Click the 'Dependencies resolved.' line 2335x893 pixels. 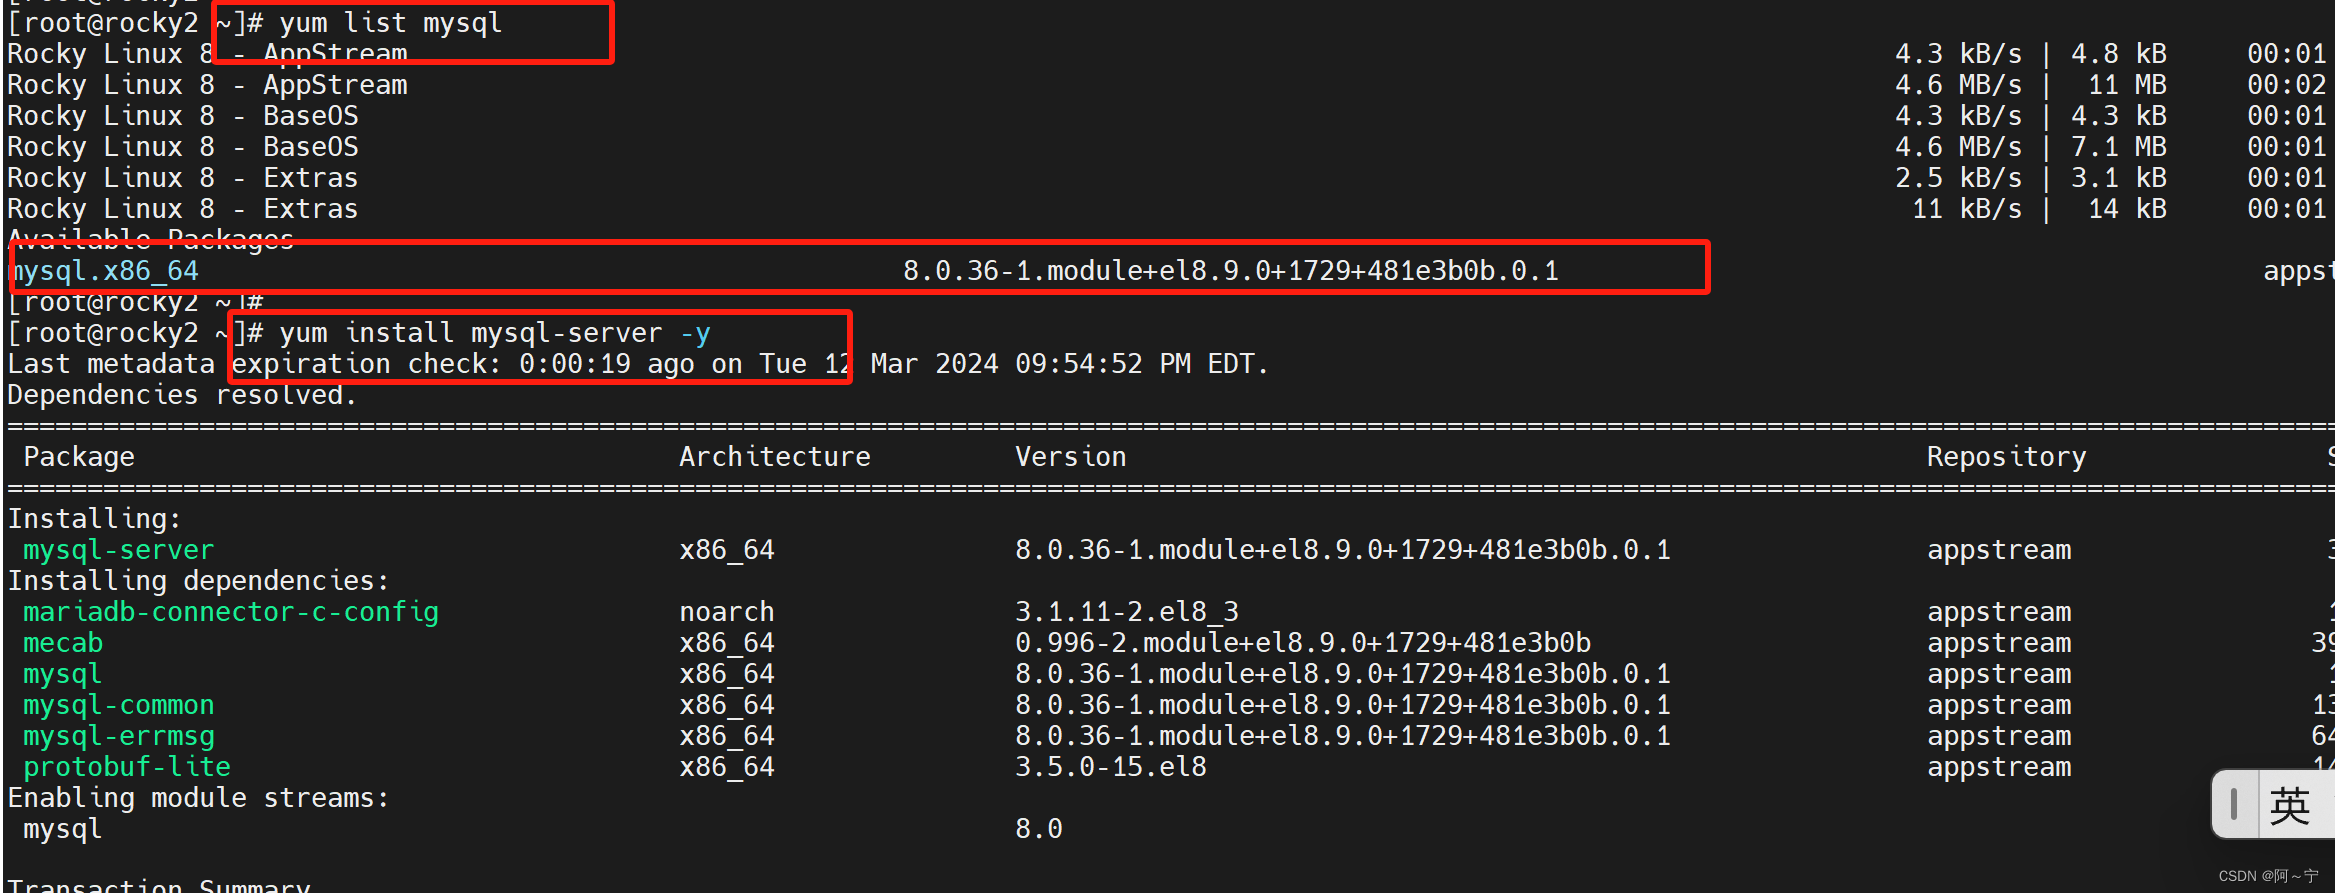pyautogui.click(x=182, y=395)
